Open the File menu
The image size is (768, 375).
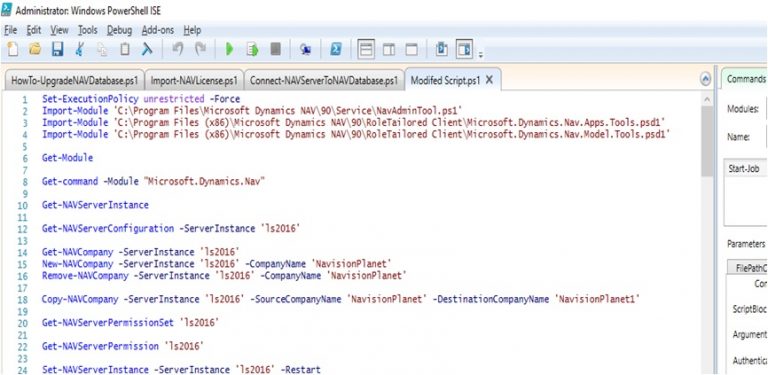point(10,30)
